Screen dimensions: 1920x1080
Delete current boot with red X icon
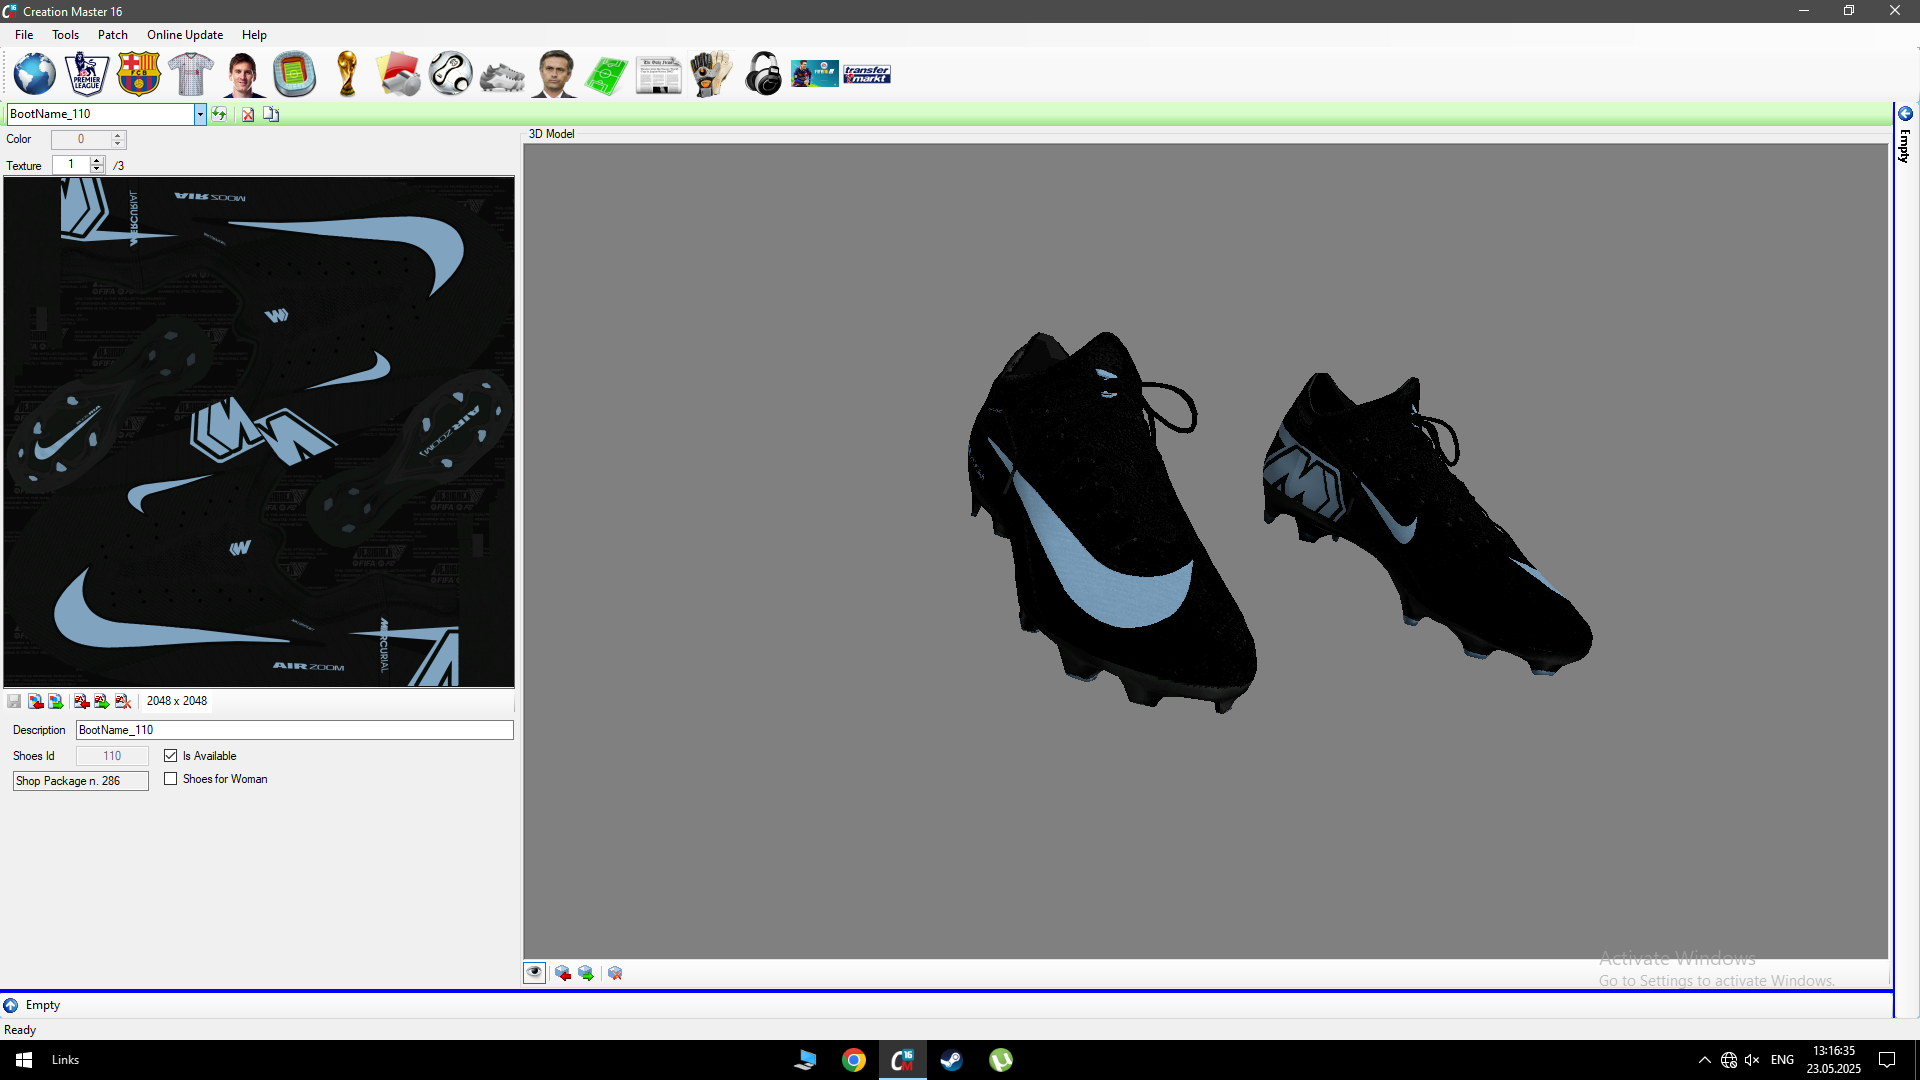pyautogui.click(x=247, y=114)
